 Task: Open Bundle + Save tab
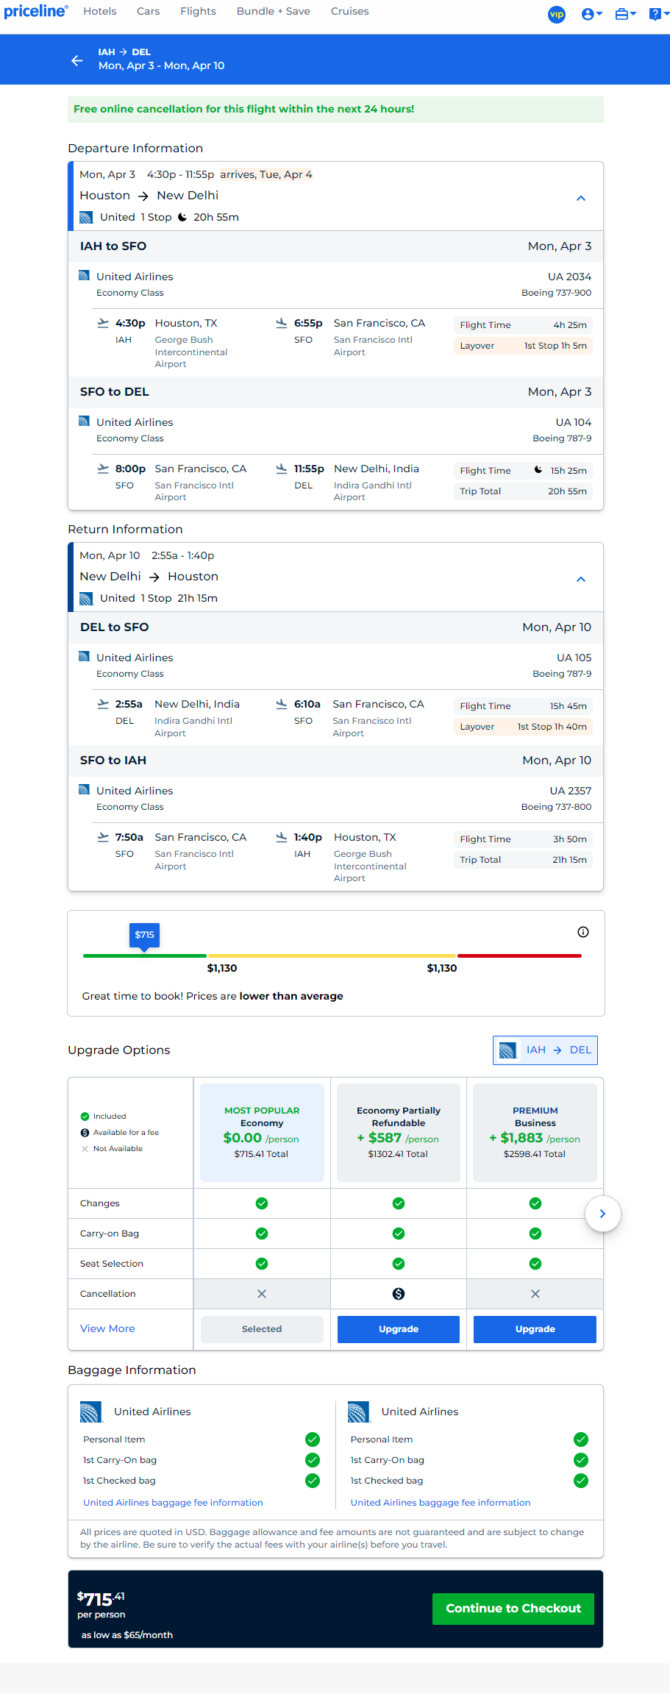pyautogui.click(x=273, y=11)
